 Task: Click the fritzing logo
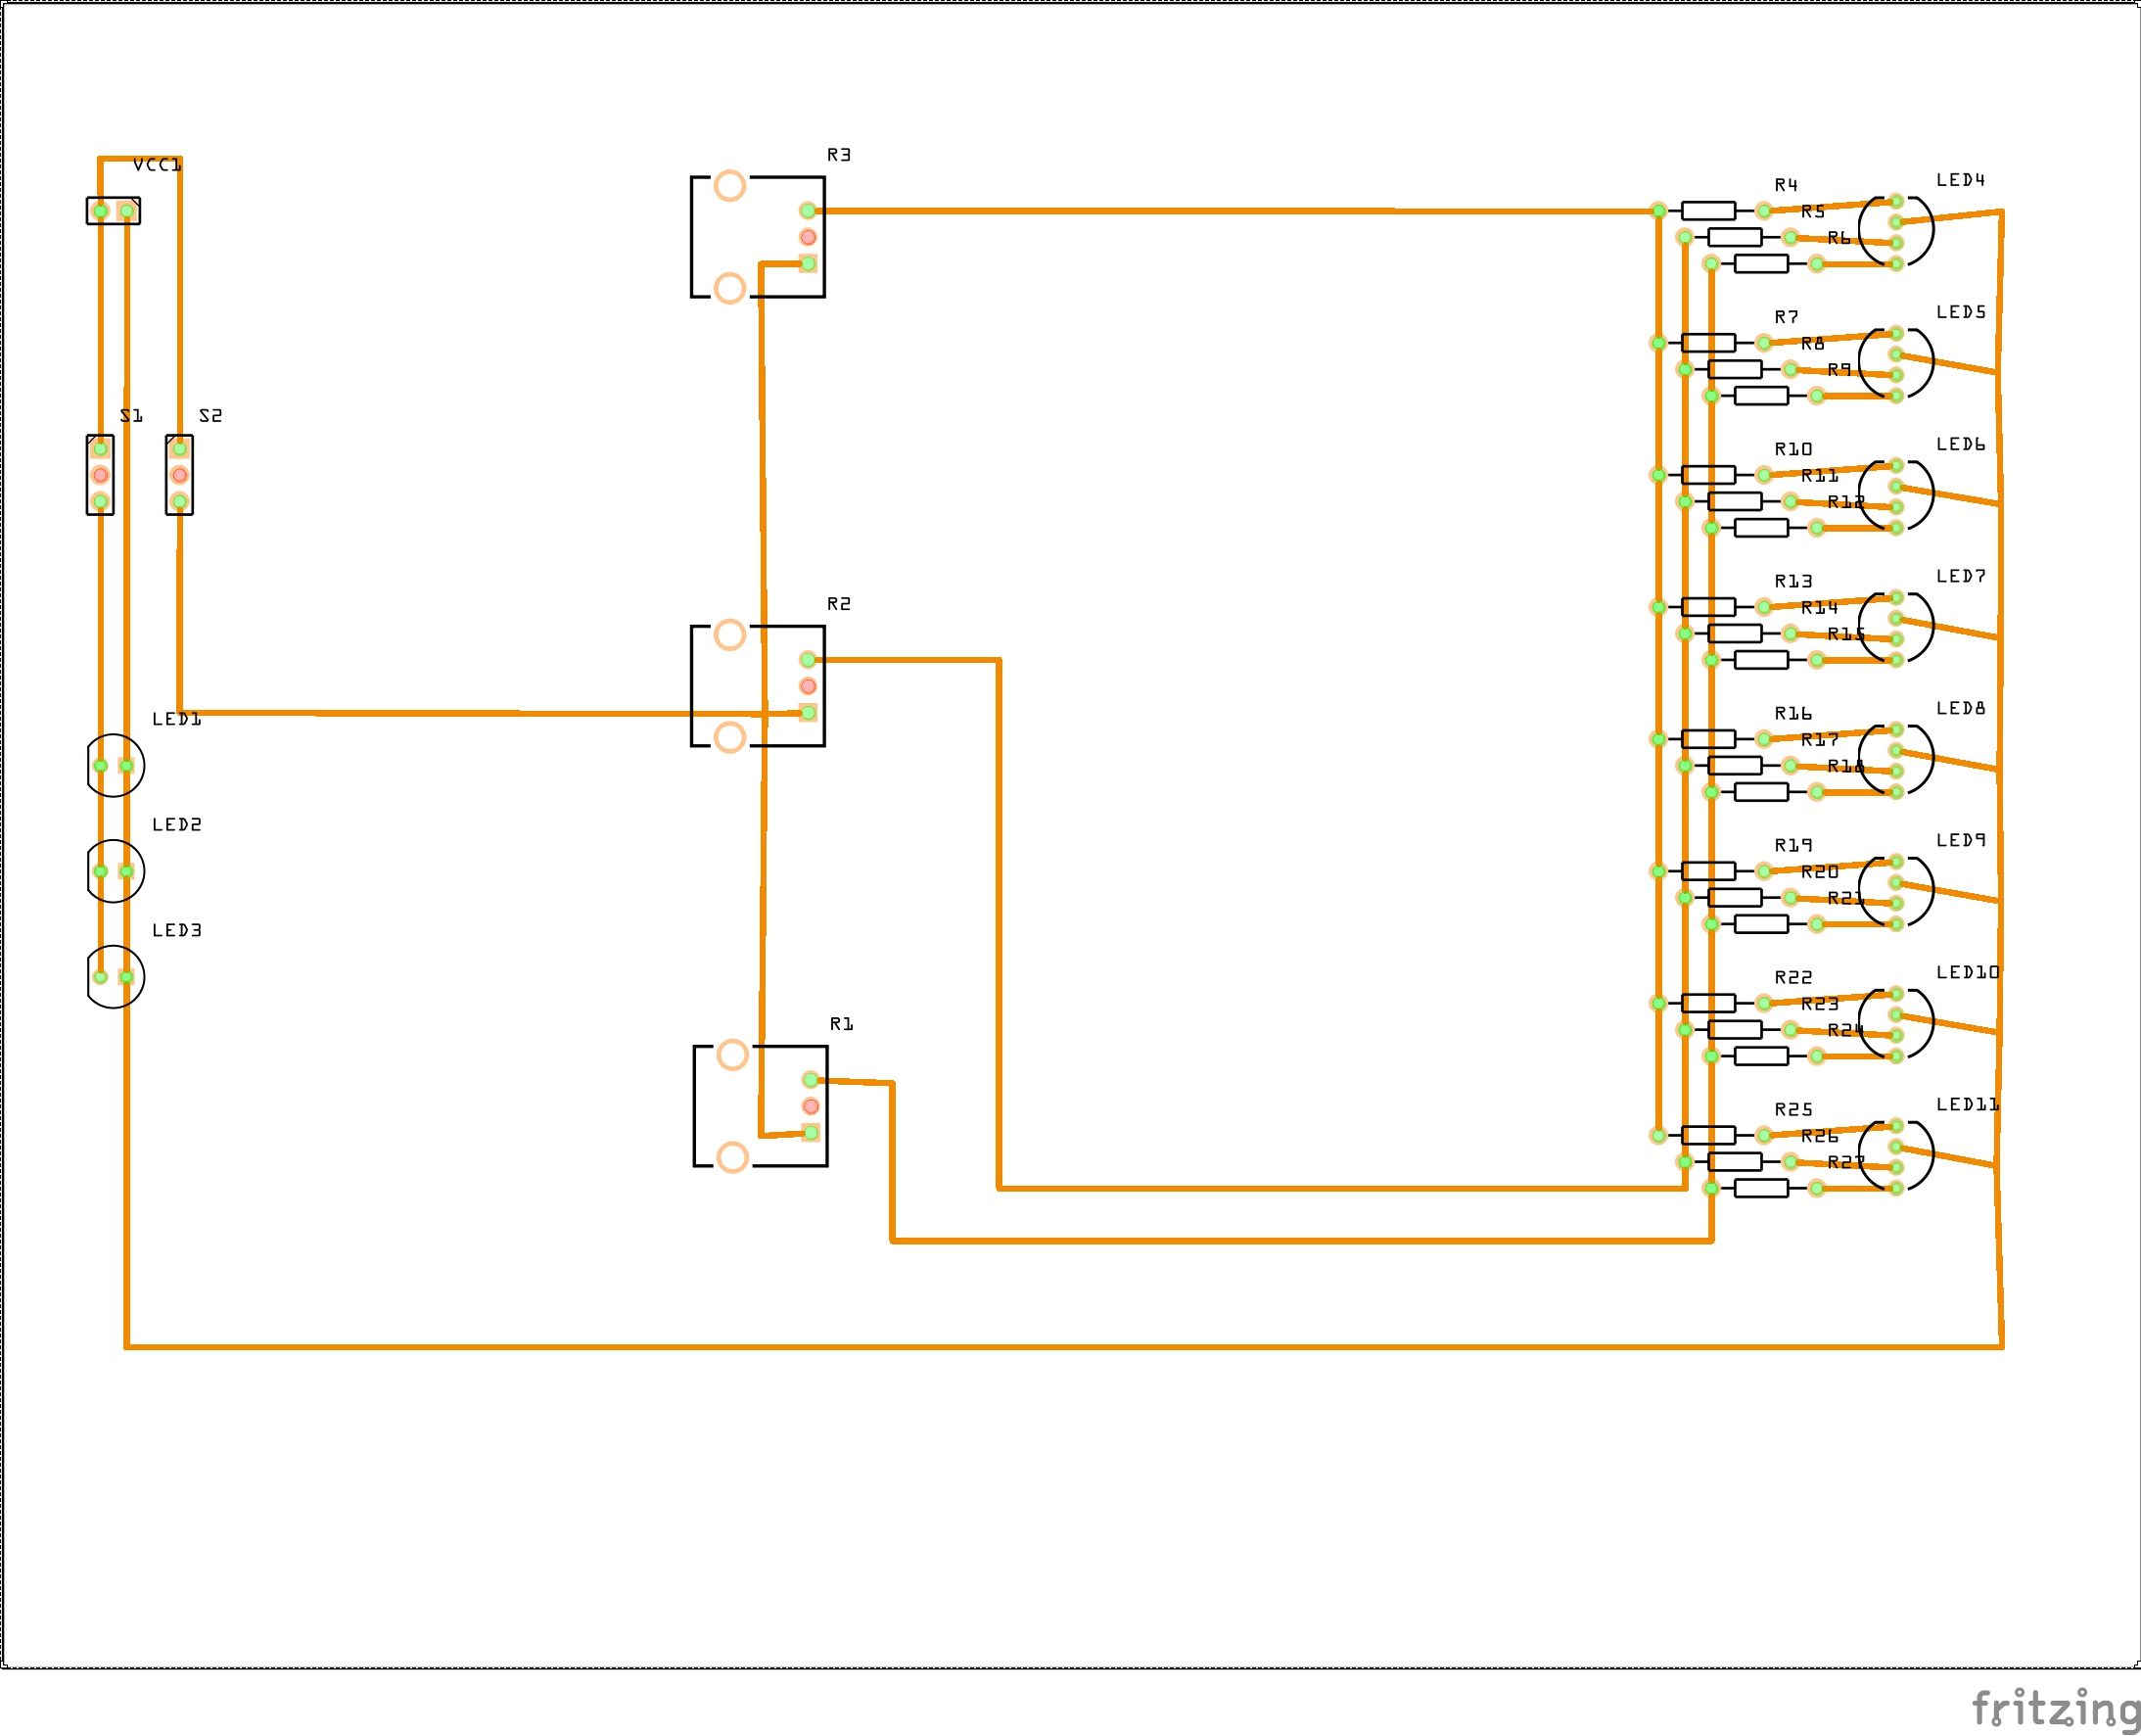tap(2055, 1708)
